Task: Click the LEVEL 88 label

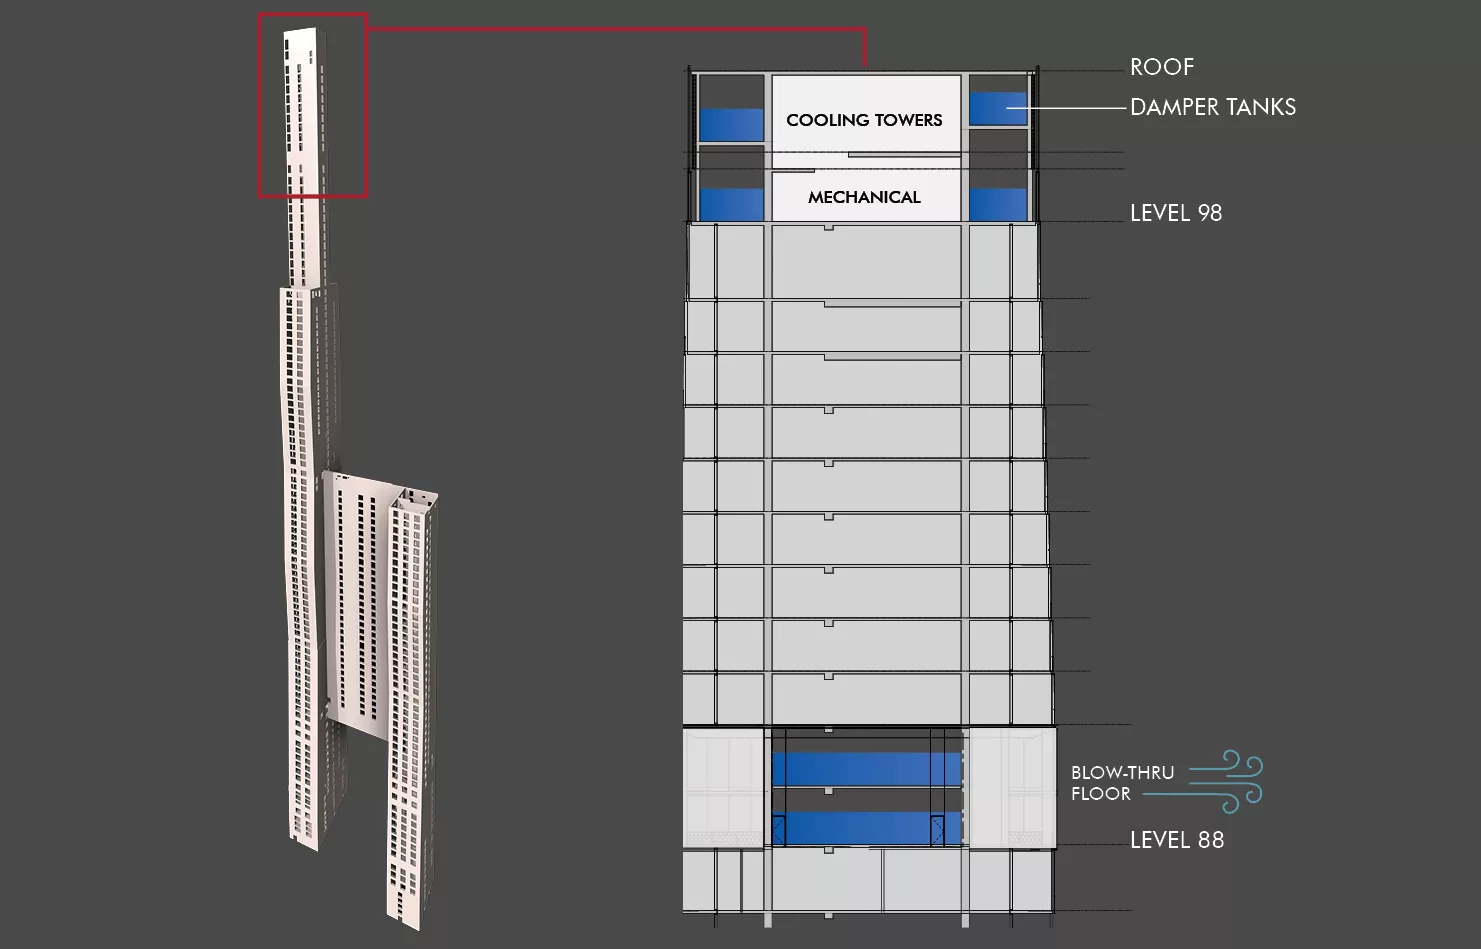Action: (x=1177, y=840)
